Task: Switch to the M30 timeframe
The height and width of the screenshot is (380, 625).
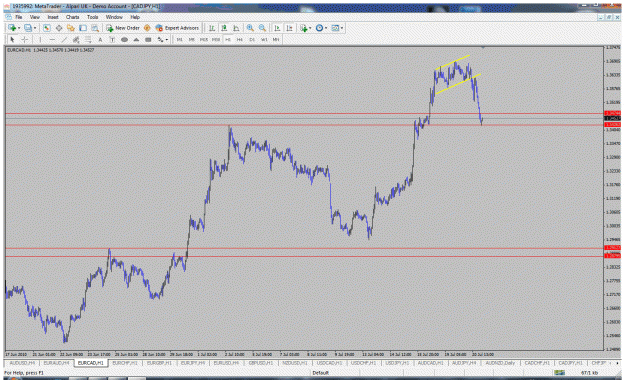Action: click(x=216, y=39)
